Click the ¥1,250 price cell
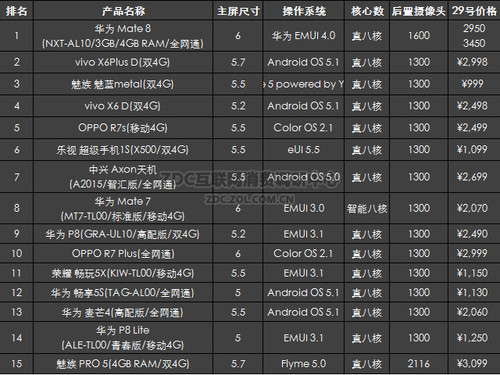 [473, 338]
